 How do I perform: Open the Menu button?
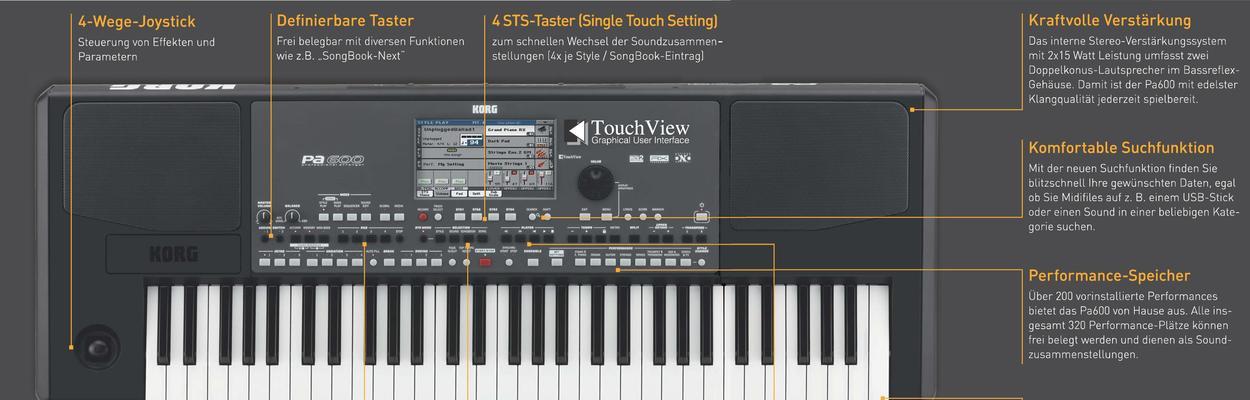pos(606,217)
